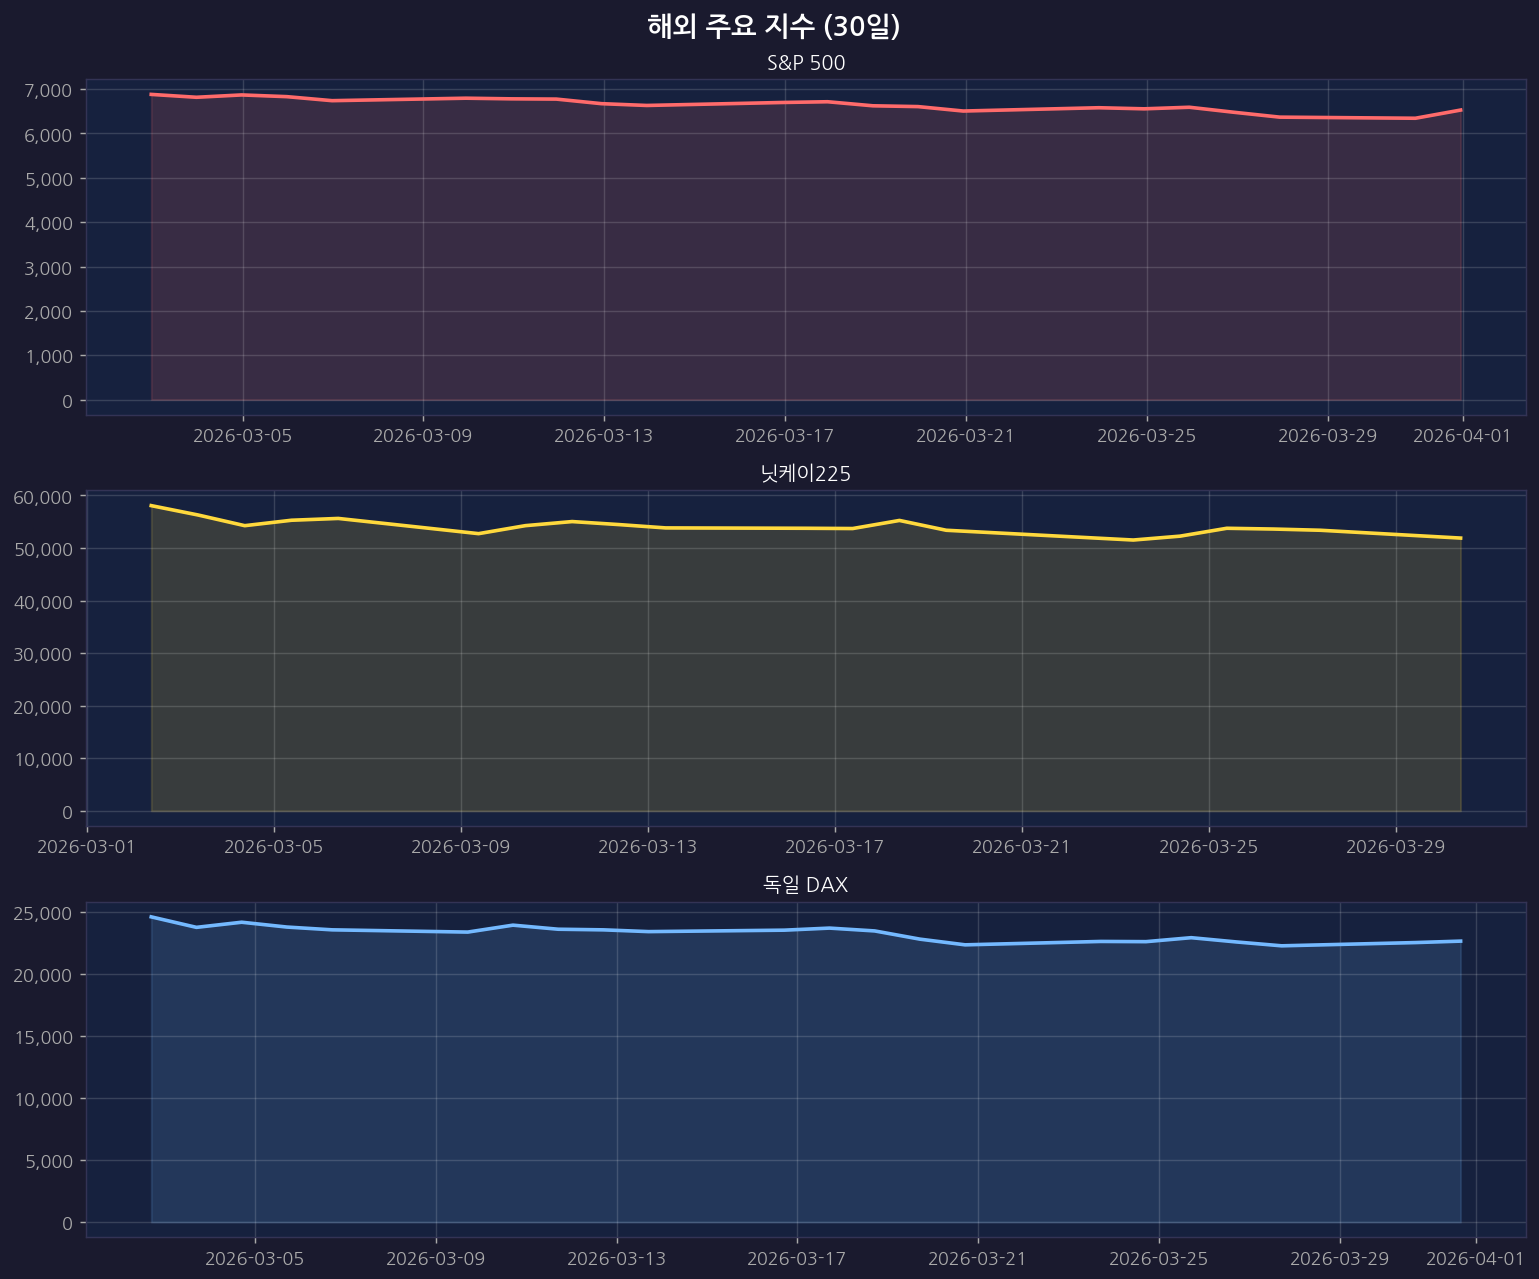This screenshot has height=1279, width=1539.
Task: Select the S&P 500 chart title
Action: click(806, 64)
